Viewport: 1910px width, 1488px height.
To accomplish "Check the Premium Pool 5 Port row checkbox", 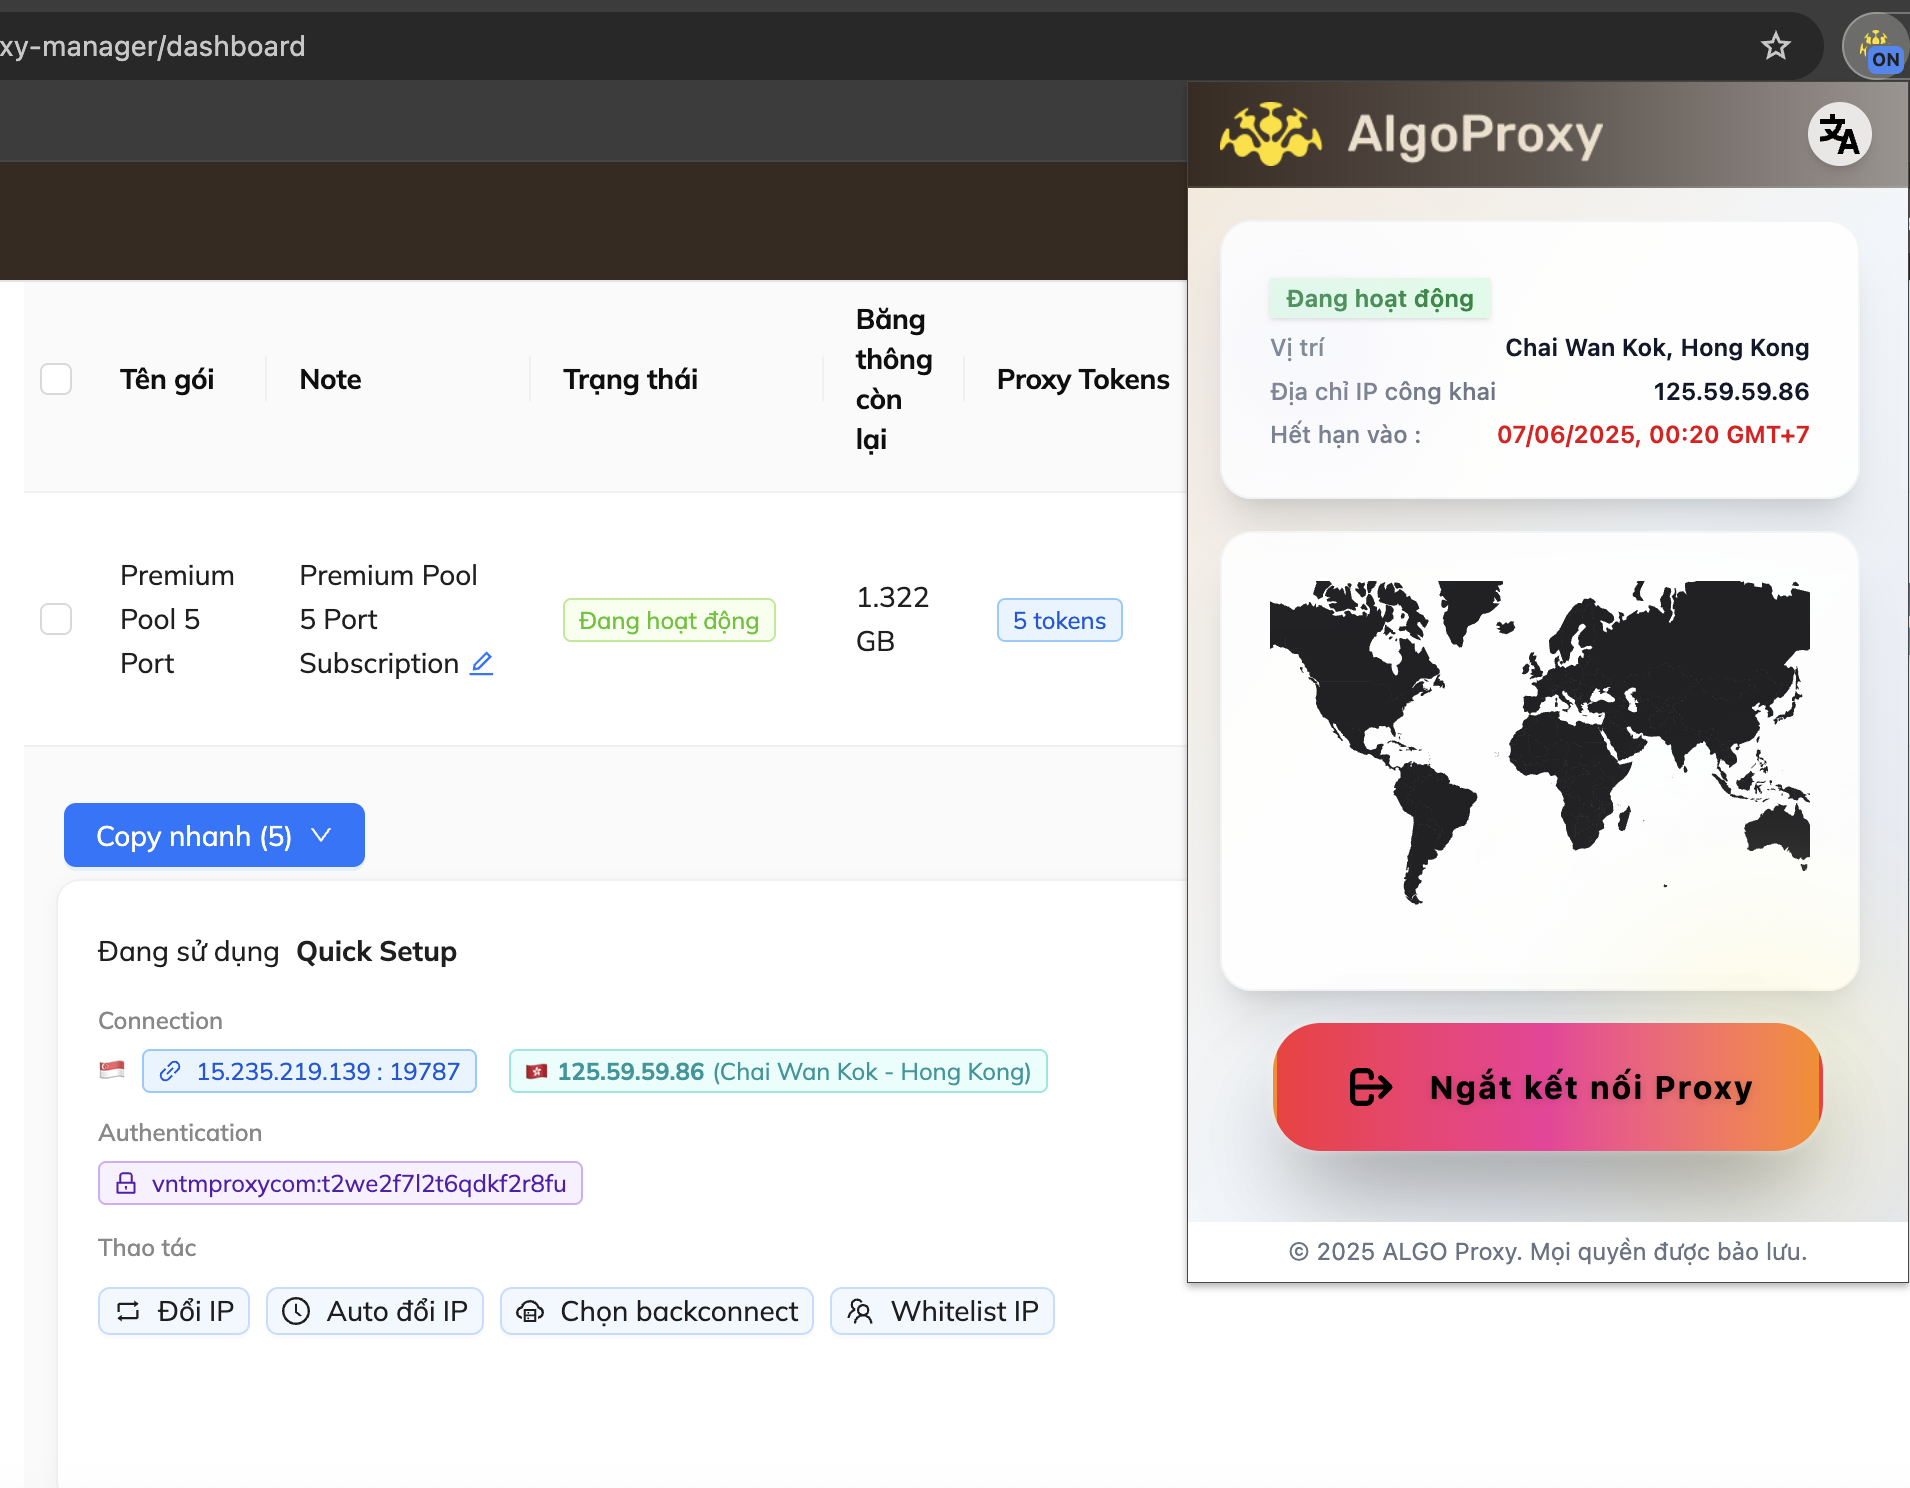I will (x=56, y=619).
